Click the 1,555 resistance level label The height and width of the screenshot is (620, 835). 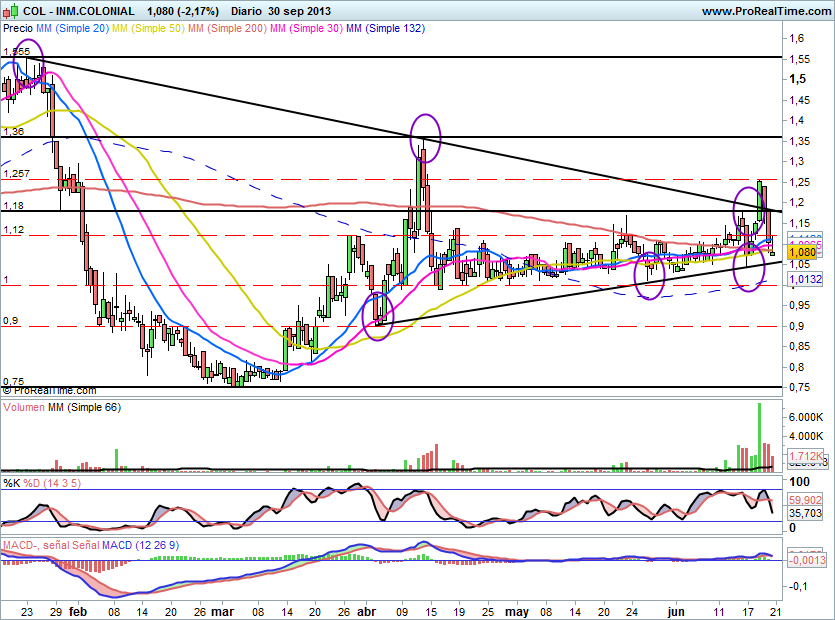click(x=16, y=50)
